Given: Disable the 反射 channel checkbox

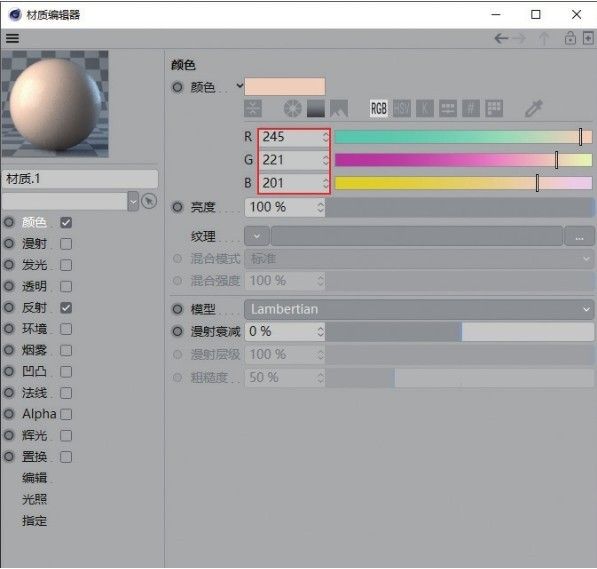Looking at the screenshot, I should [66, 308].
